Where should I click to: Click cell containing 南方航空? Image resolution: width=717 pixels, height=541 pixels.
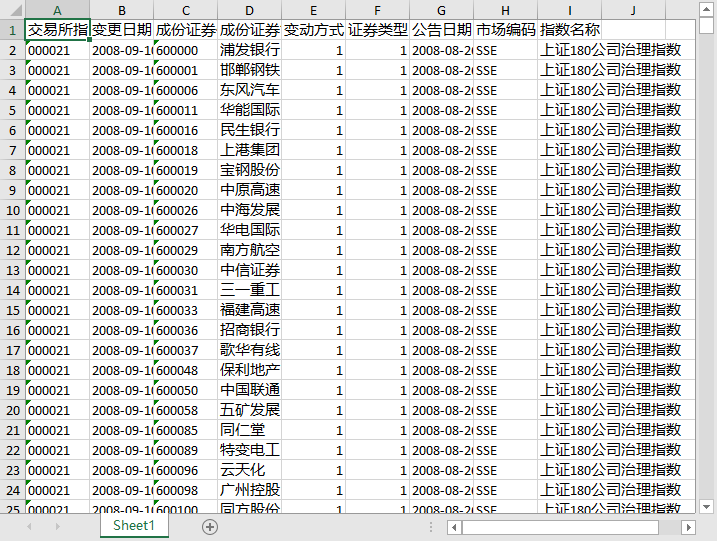[x=250, y=250]
